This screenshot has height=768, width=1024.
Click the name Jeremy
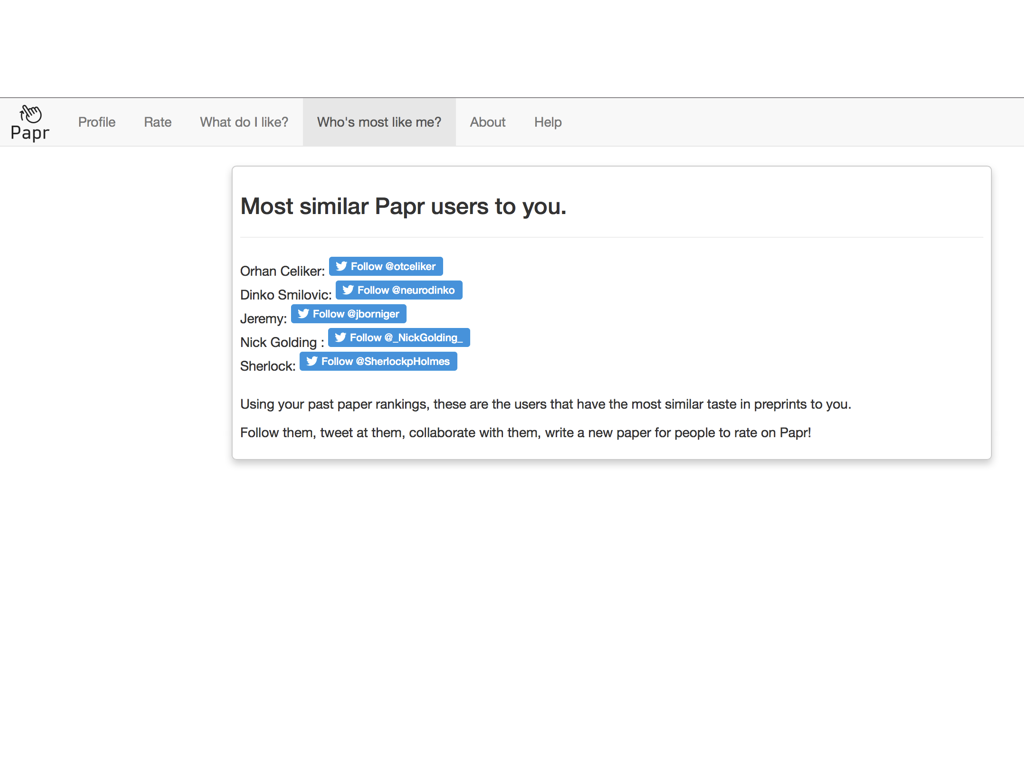coord(263,319)
